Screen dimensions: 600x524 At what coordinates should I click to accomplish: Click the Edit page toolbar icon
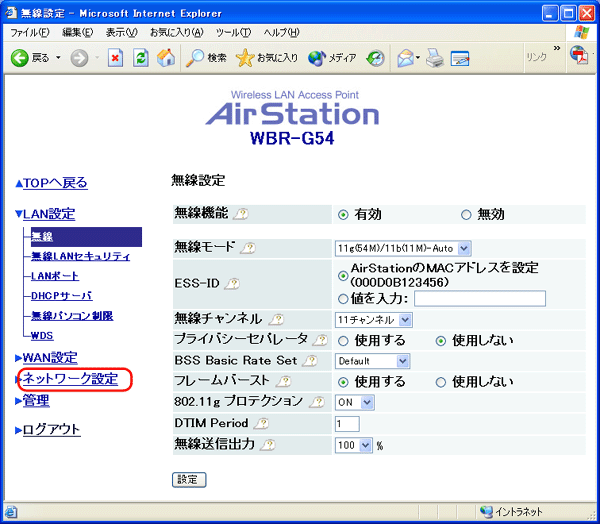click(x=460, y=59)
